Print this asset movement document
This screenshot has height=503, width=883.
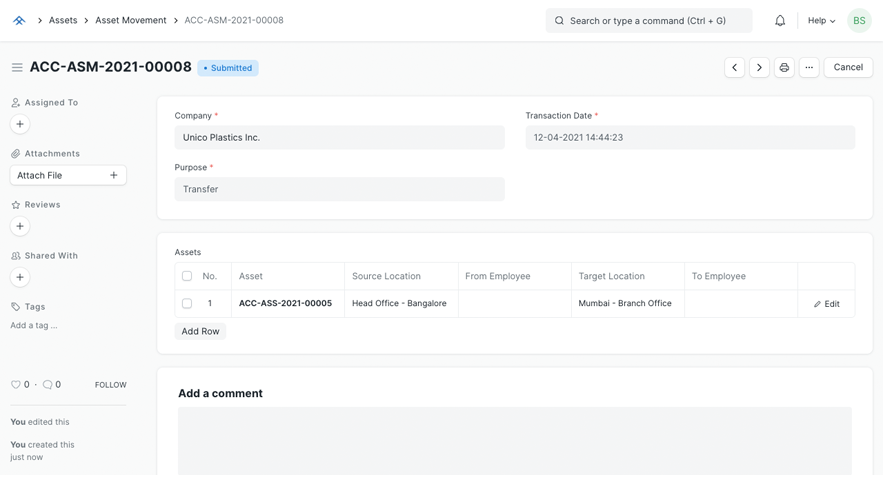[784, 68]
